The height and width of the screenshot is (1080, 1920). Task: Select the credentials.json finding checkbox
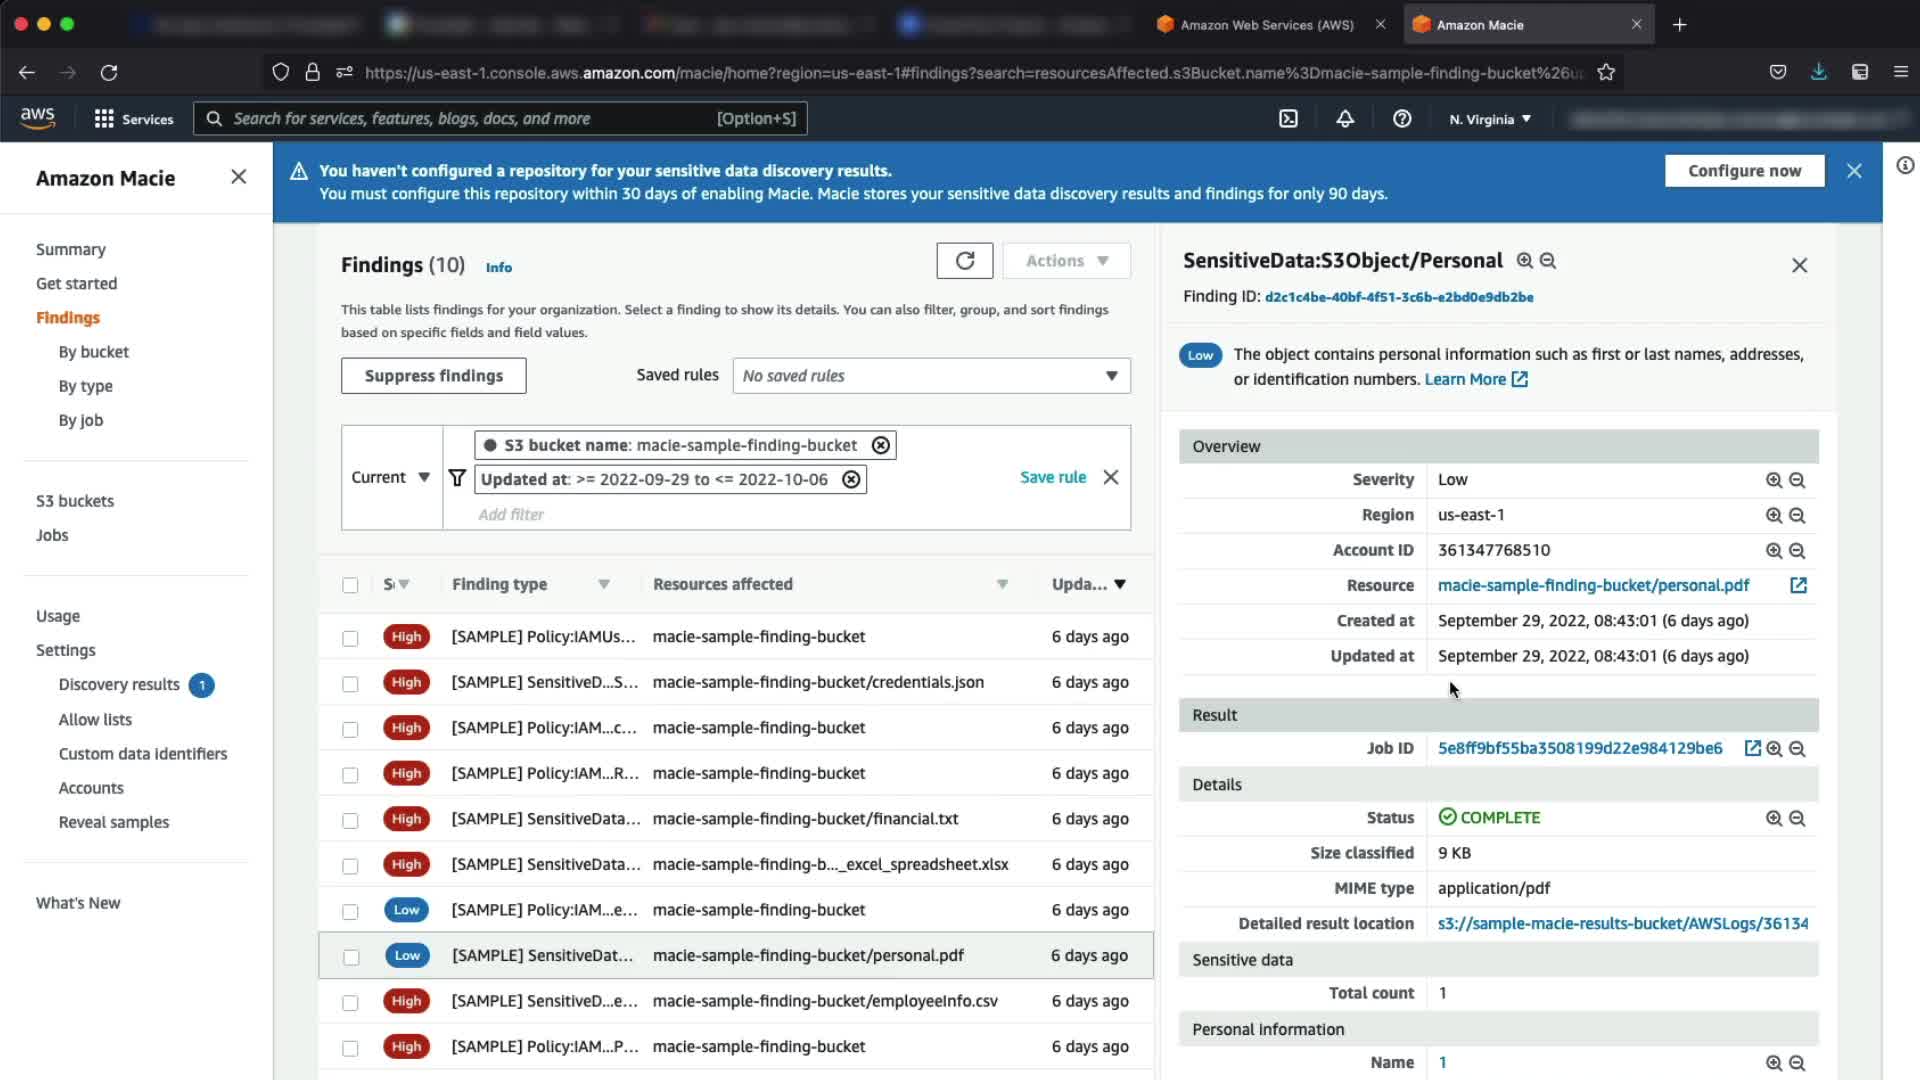tap(350, 684)
